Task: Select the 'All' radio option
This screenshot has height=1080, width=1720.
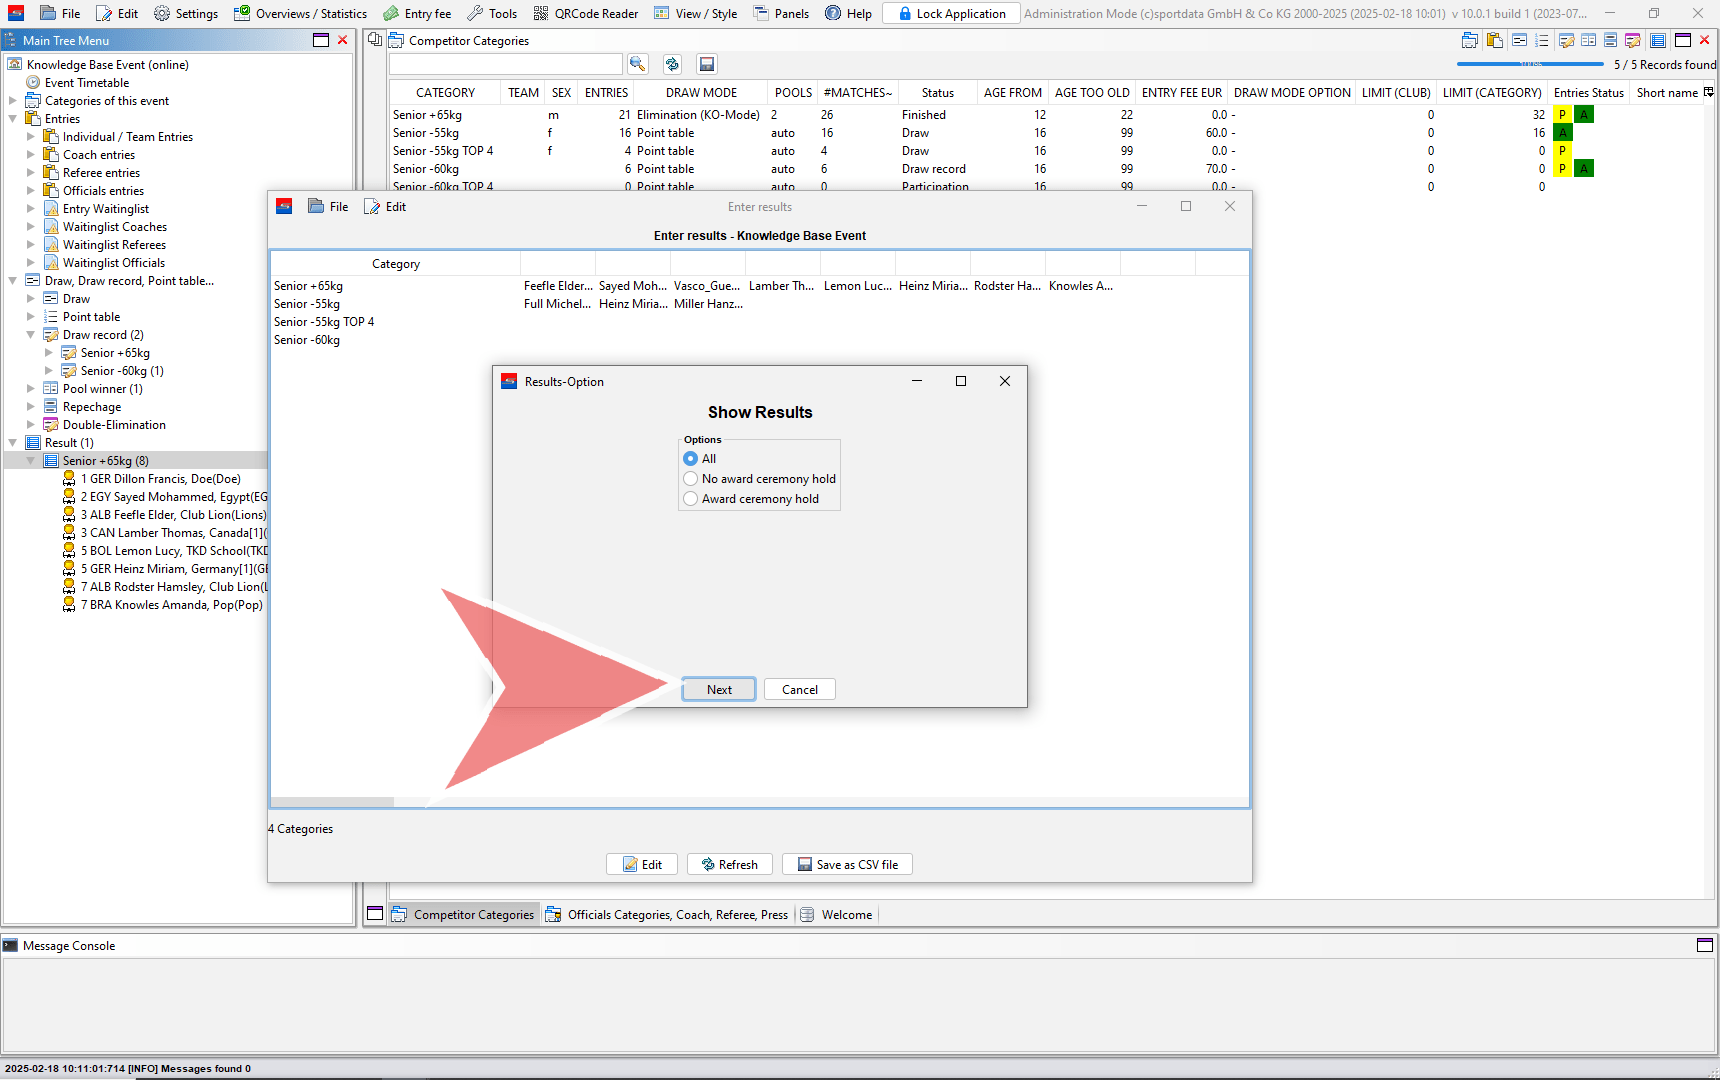Action: (x=691, y=459)
